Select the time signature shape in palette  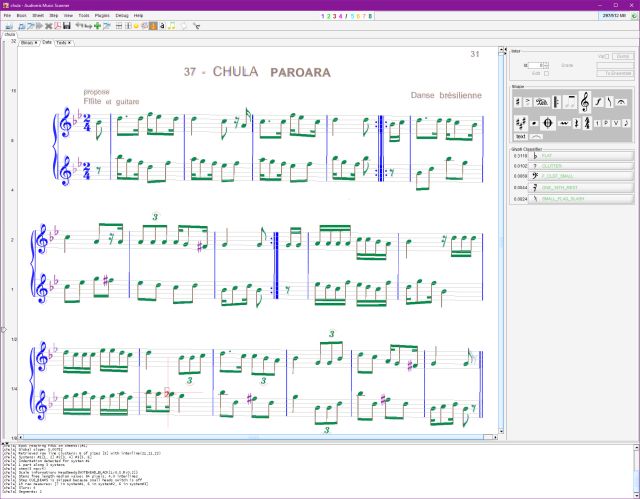coord(587,123)
